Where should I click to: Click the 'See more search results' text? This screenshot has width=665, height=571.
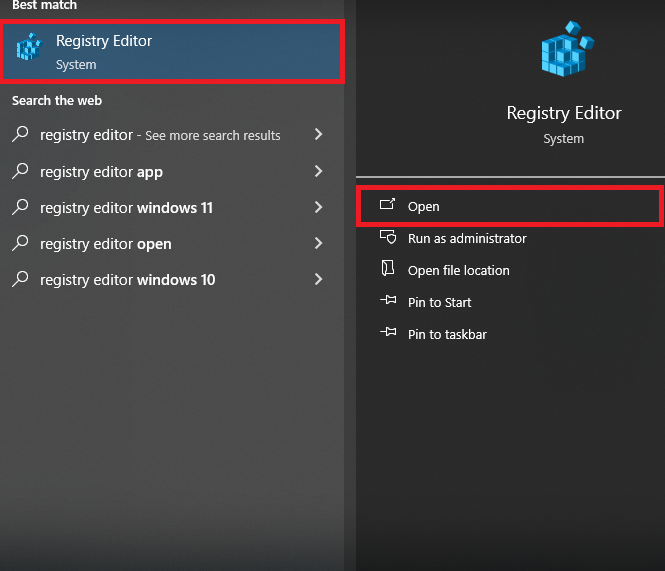click(x=213, y=136)
